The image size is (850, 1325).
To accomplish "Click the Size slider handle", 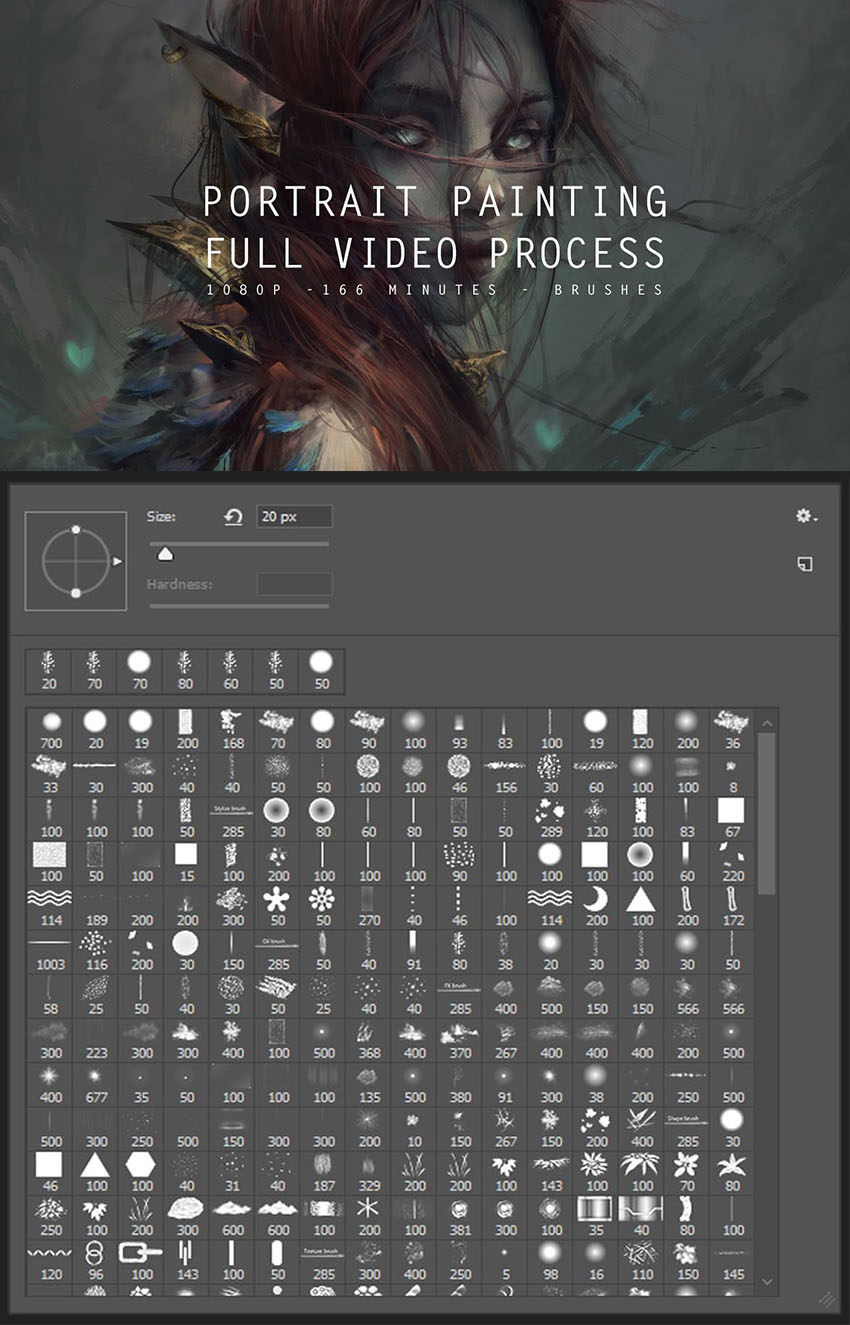I will coord(165,554).
